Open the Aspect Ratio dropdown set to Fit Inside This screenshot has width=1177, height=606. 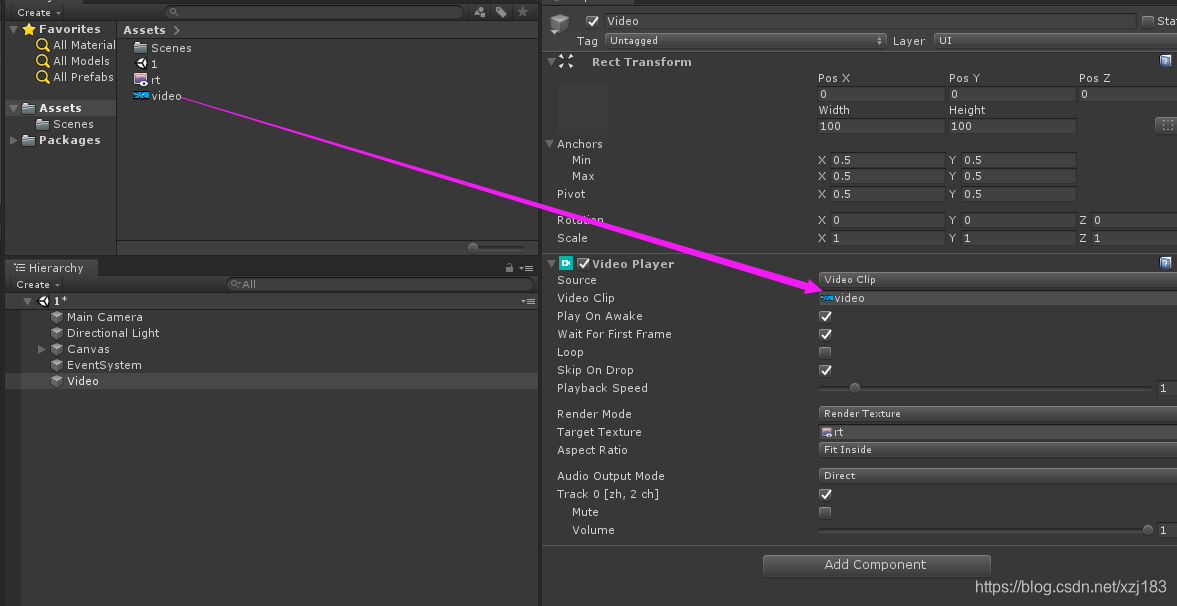pyautogui.click(x=995, y=450)
